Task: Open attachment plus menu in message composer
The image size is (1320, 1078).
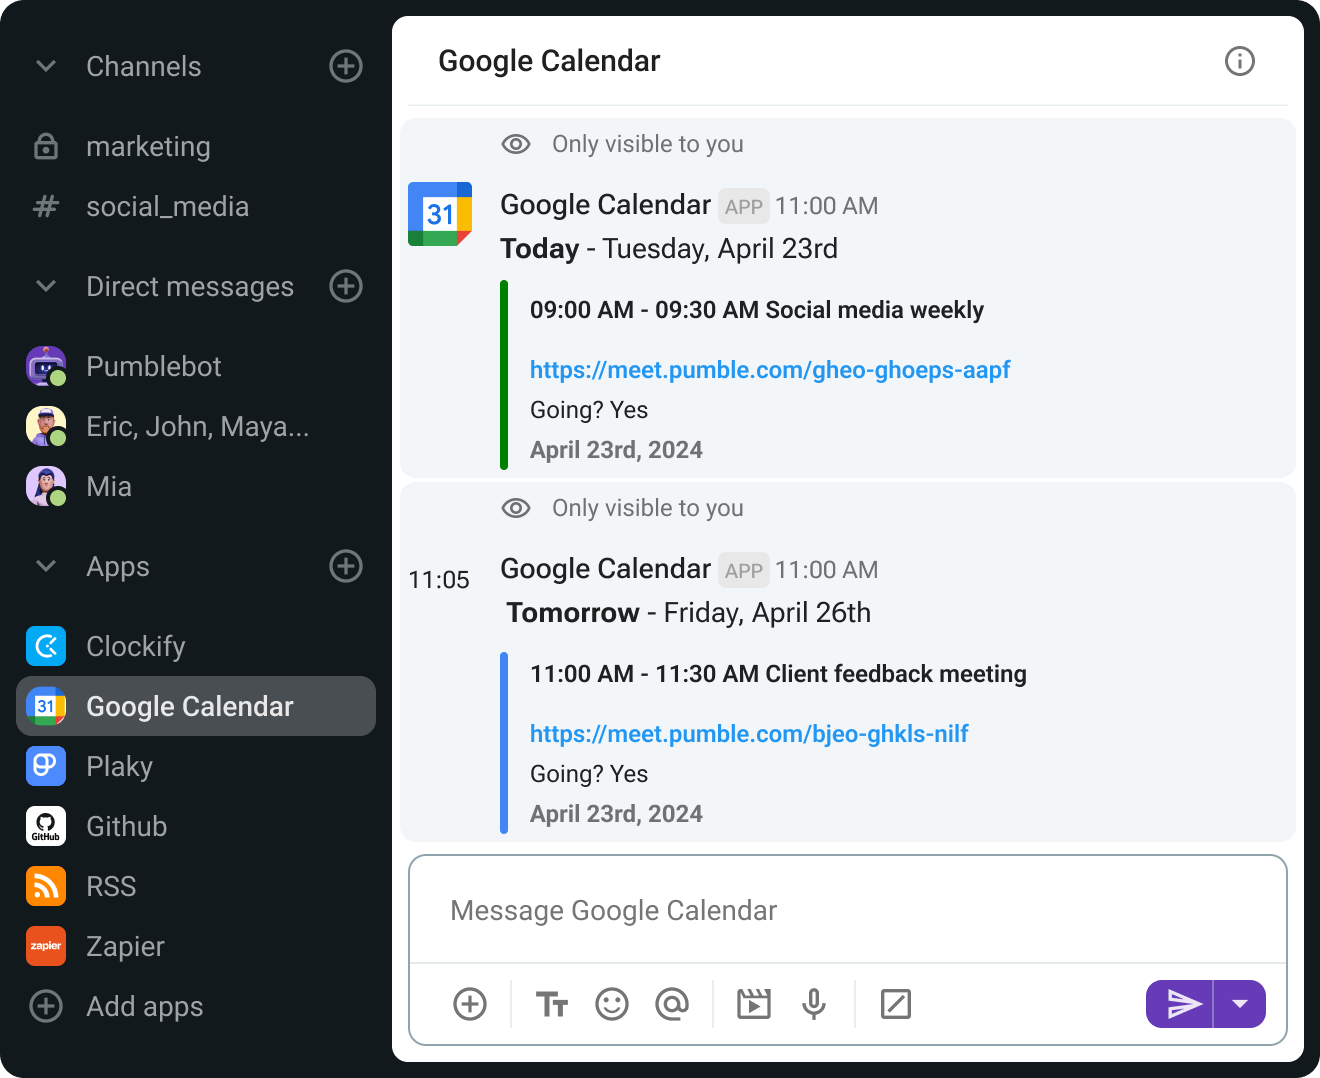Action: (x=470, y=1003)
